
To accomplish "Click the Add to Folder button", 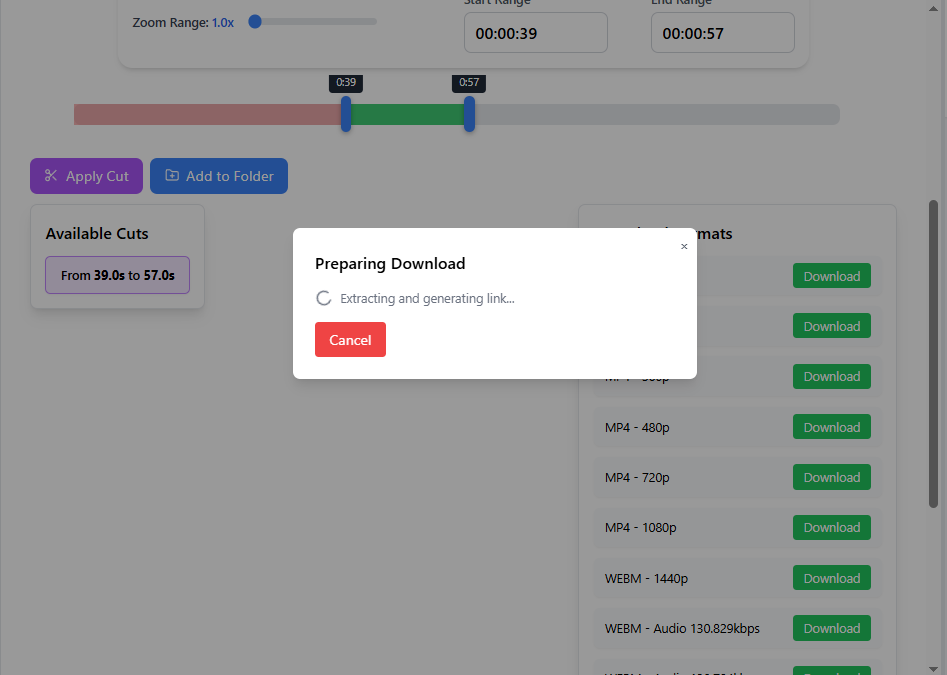I will 219,176.
